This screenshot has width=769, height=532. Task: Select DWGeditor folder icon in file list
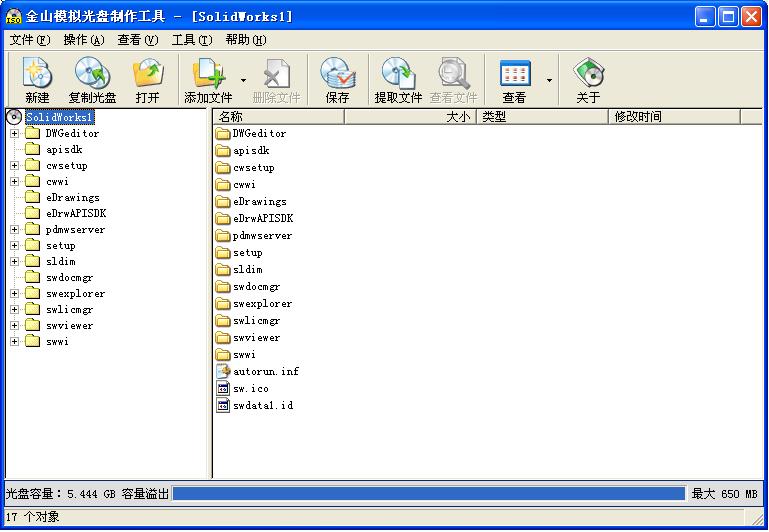(223, 133)
